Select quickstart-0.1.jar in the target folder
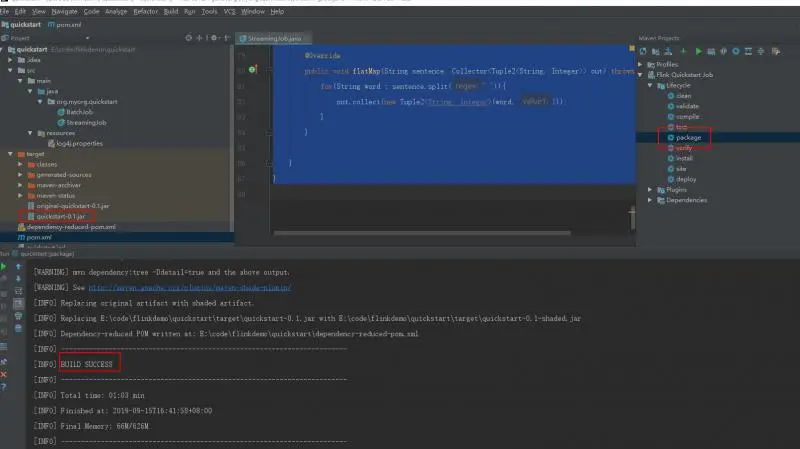Viewport: 800px width, 449px height. pos(60,216)
